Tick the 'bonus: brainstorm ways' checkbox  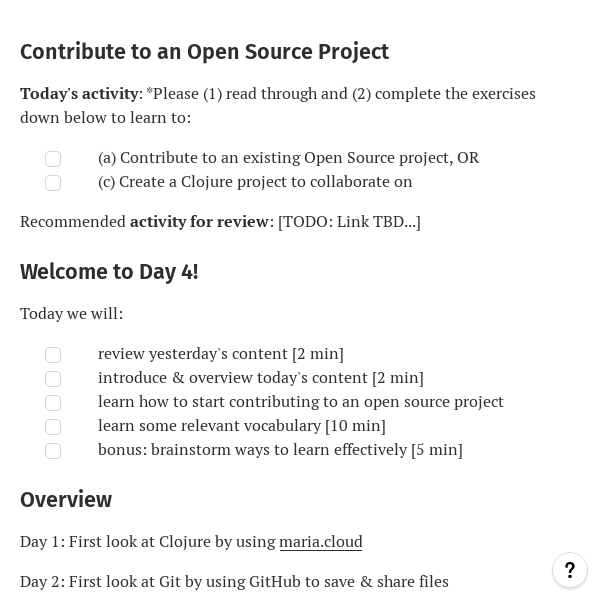(53, 451)
